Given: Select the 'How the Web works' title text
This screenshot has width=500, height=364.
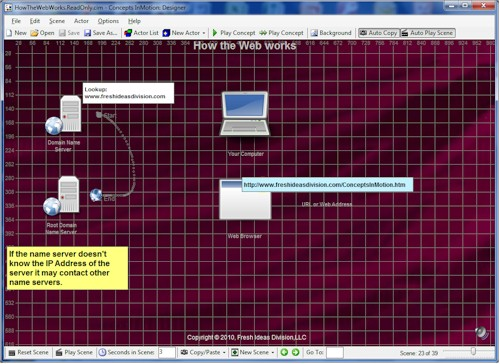Looking at the screenshot, I should click(x=245, y=46).
